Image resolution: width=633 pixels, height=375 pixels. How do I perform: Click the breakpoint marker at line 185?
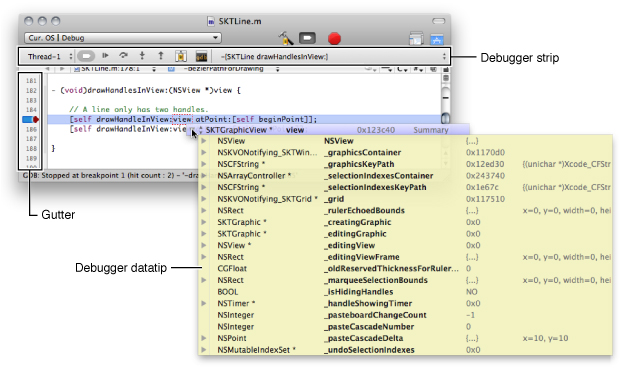point(31,119)
